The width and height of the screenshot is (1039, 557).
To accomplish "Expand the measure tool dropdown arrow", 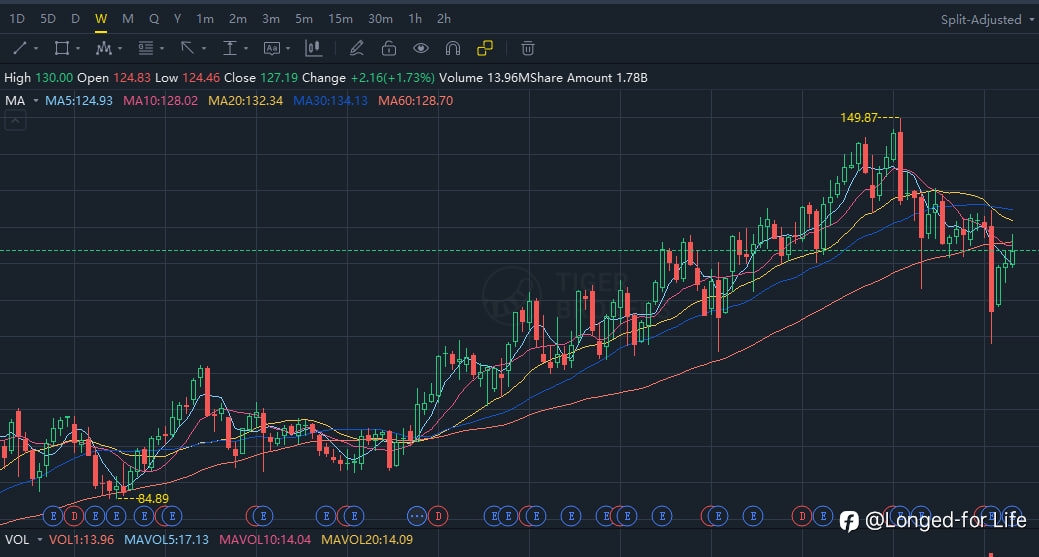I will [246, 49].
